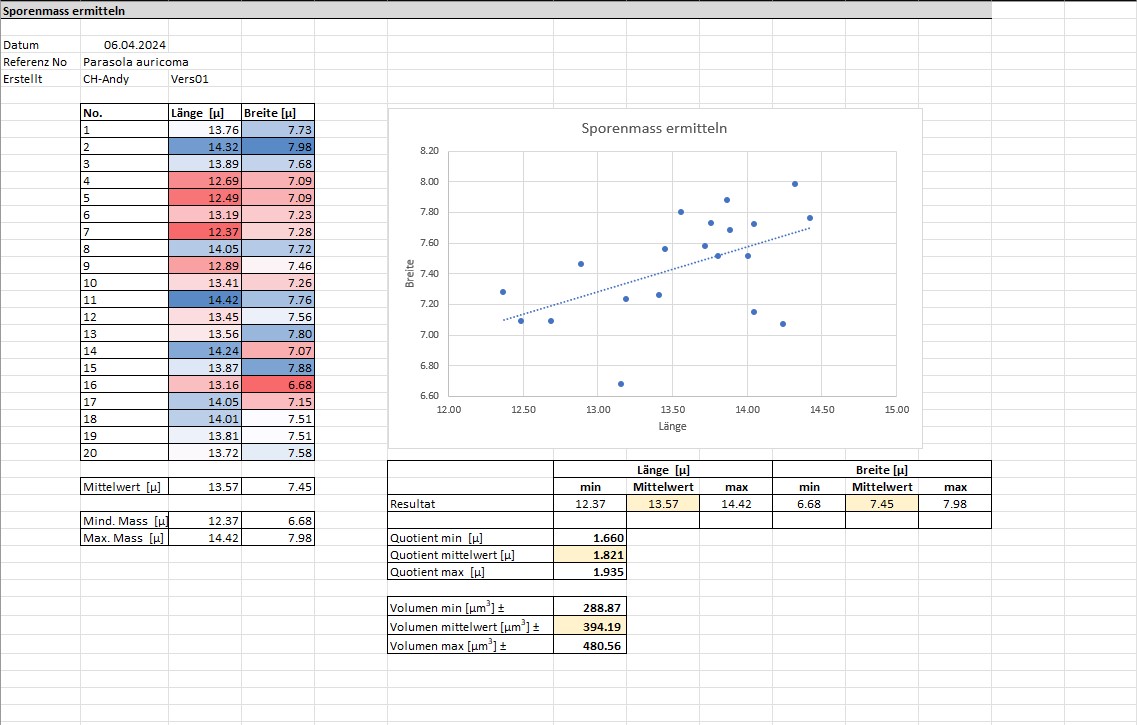Select the 'Vers01' version cell

(x=190, y=79)
